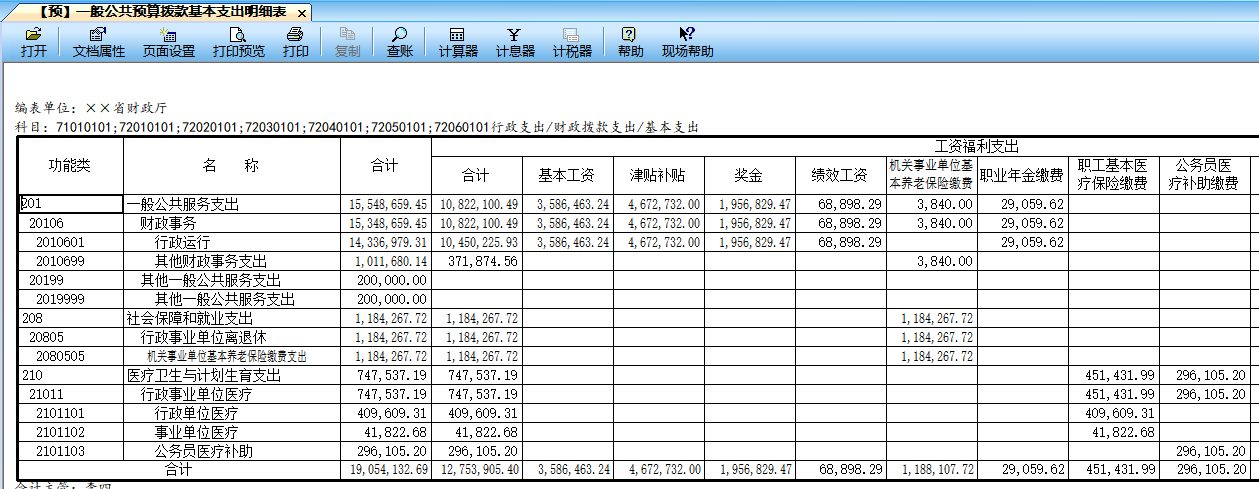Click the 绩效工资 column header
Viewport: 1259px width, 489px height.
click(x=840, y=175)
